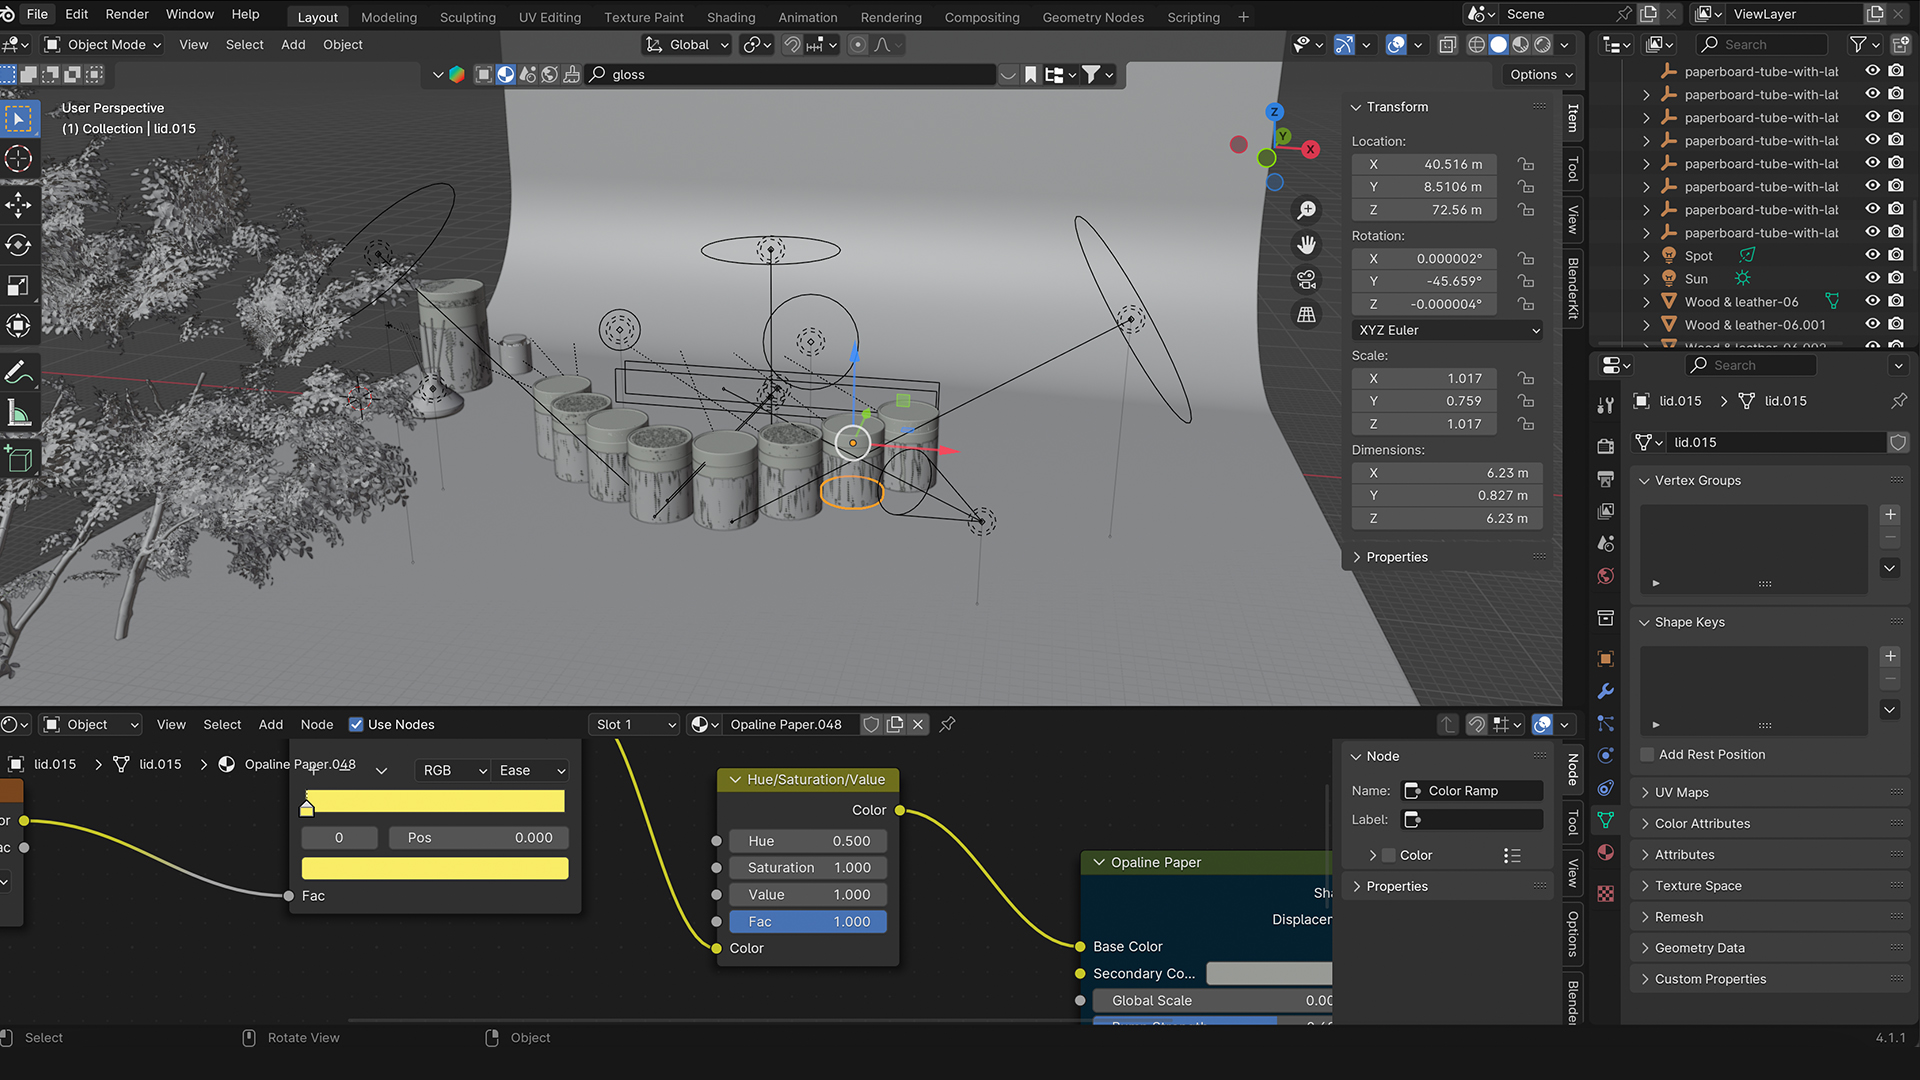1920x1080 pixels.
Task: Open the XYZ Euler rotation mode dropdown
Action: [x=1447, y=330]
